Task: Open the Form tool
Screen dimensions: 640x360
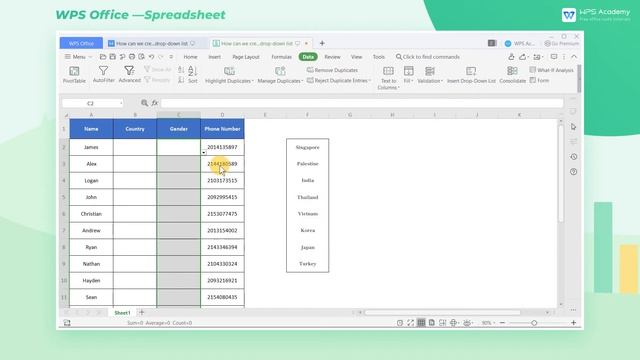Action: 539,80
